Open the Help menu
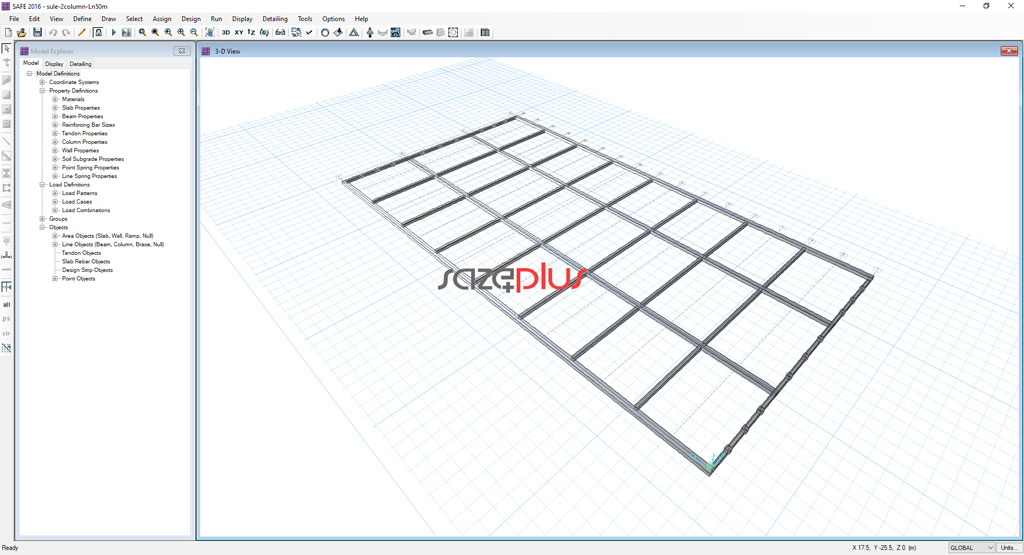This screenshot has width=1024, height=555. coord(361,19)
